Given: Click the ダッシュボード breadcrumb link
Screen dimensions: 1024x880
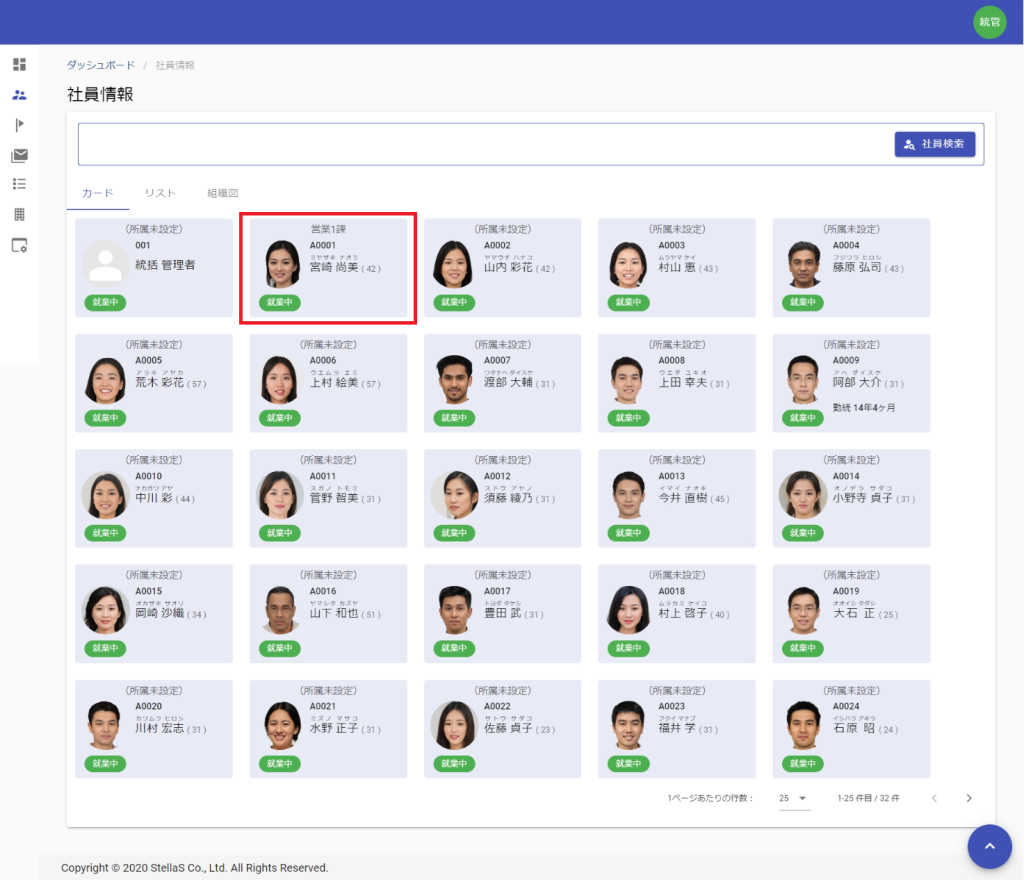Looking at the screenshot, I should coord(100,65).
